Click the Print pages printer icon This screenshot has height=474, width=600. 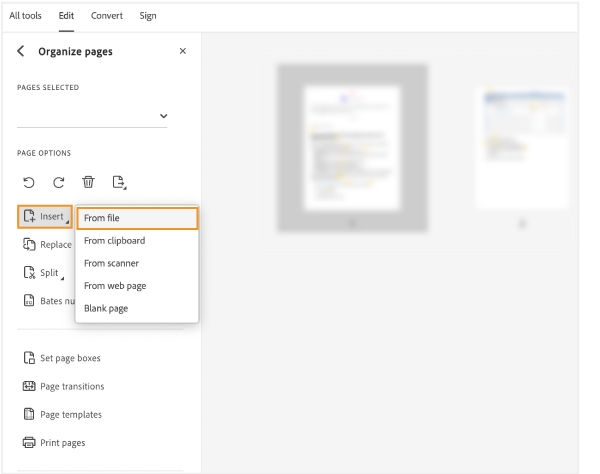[x=29, y=442]
